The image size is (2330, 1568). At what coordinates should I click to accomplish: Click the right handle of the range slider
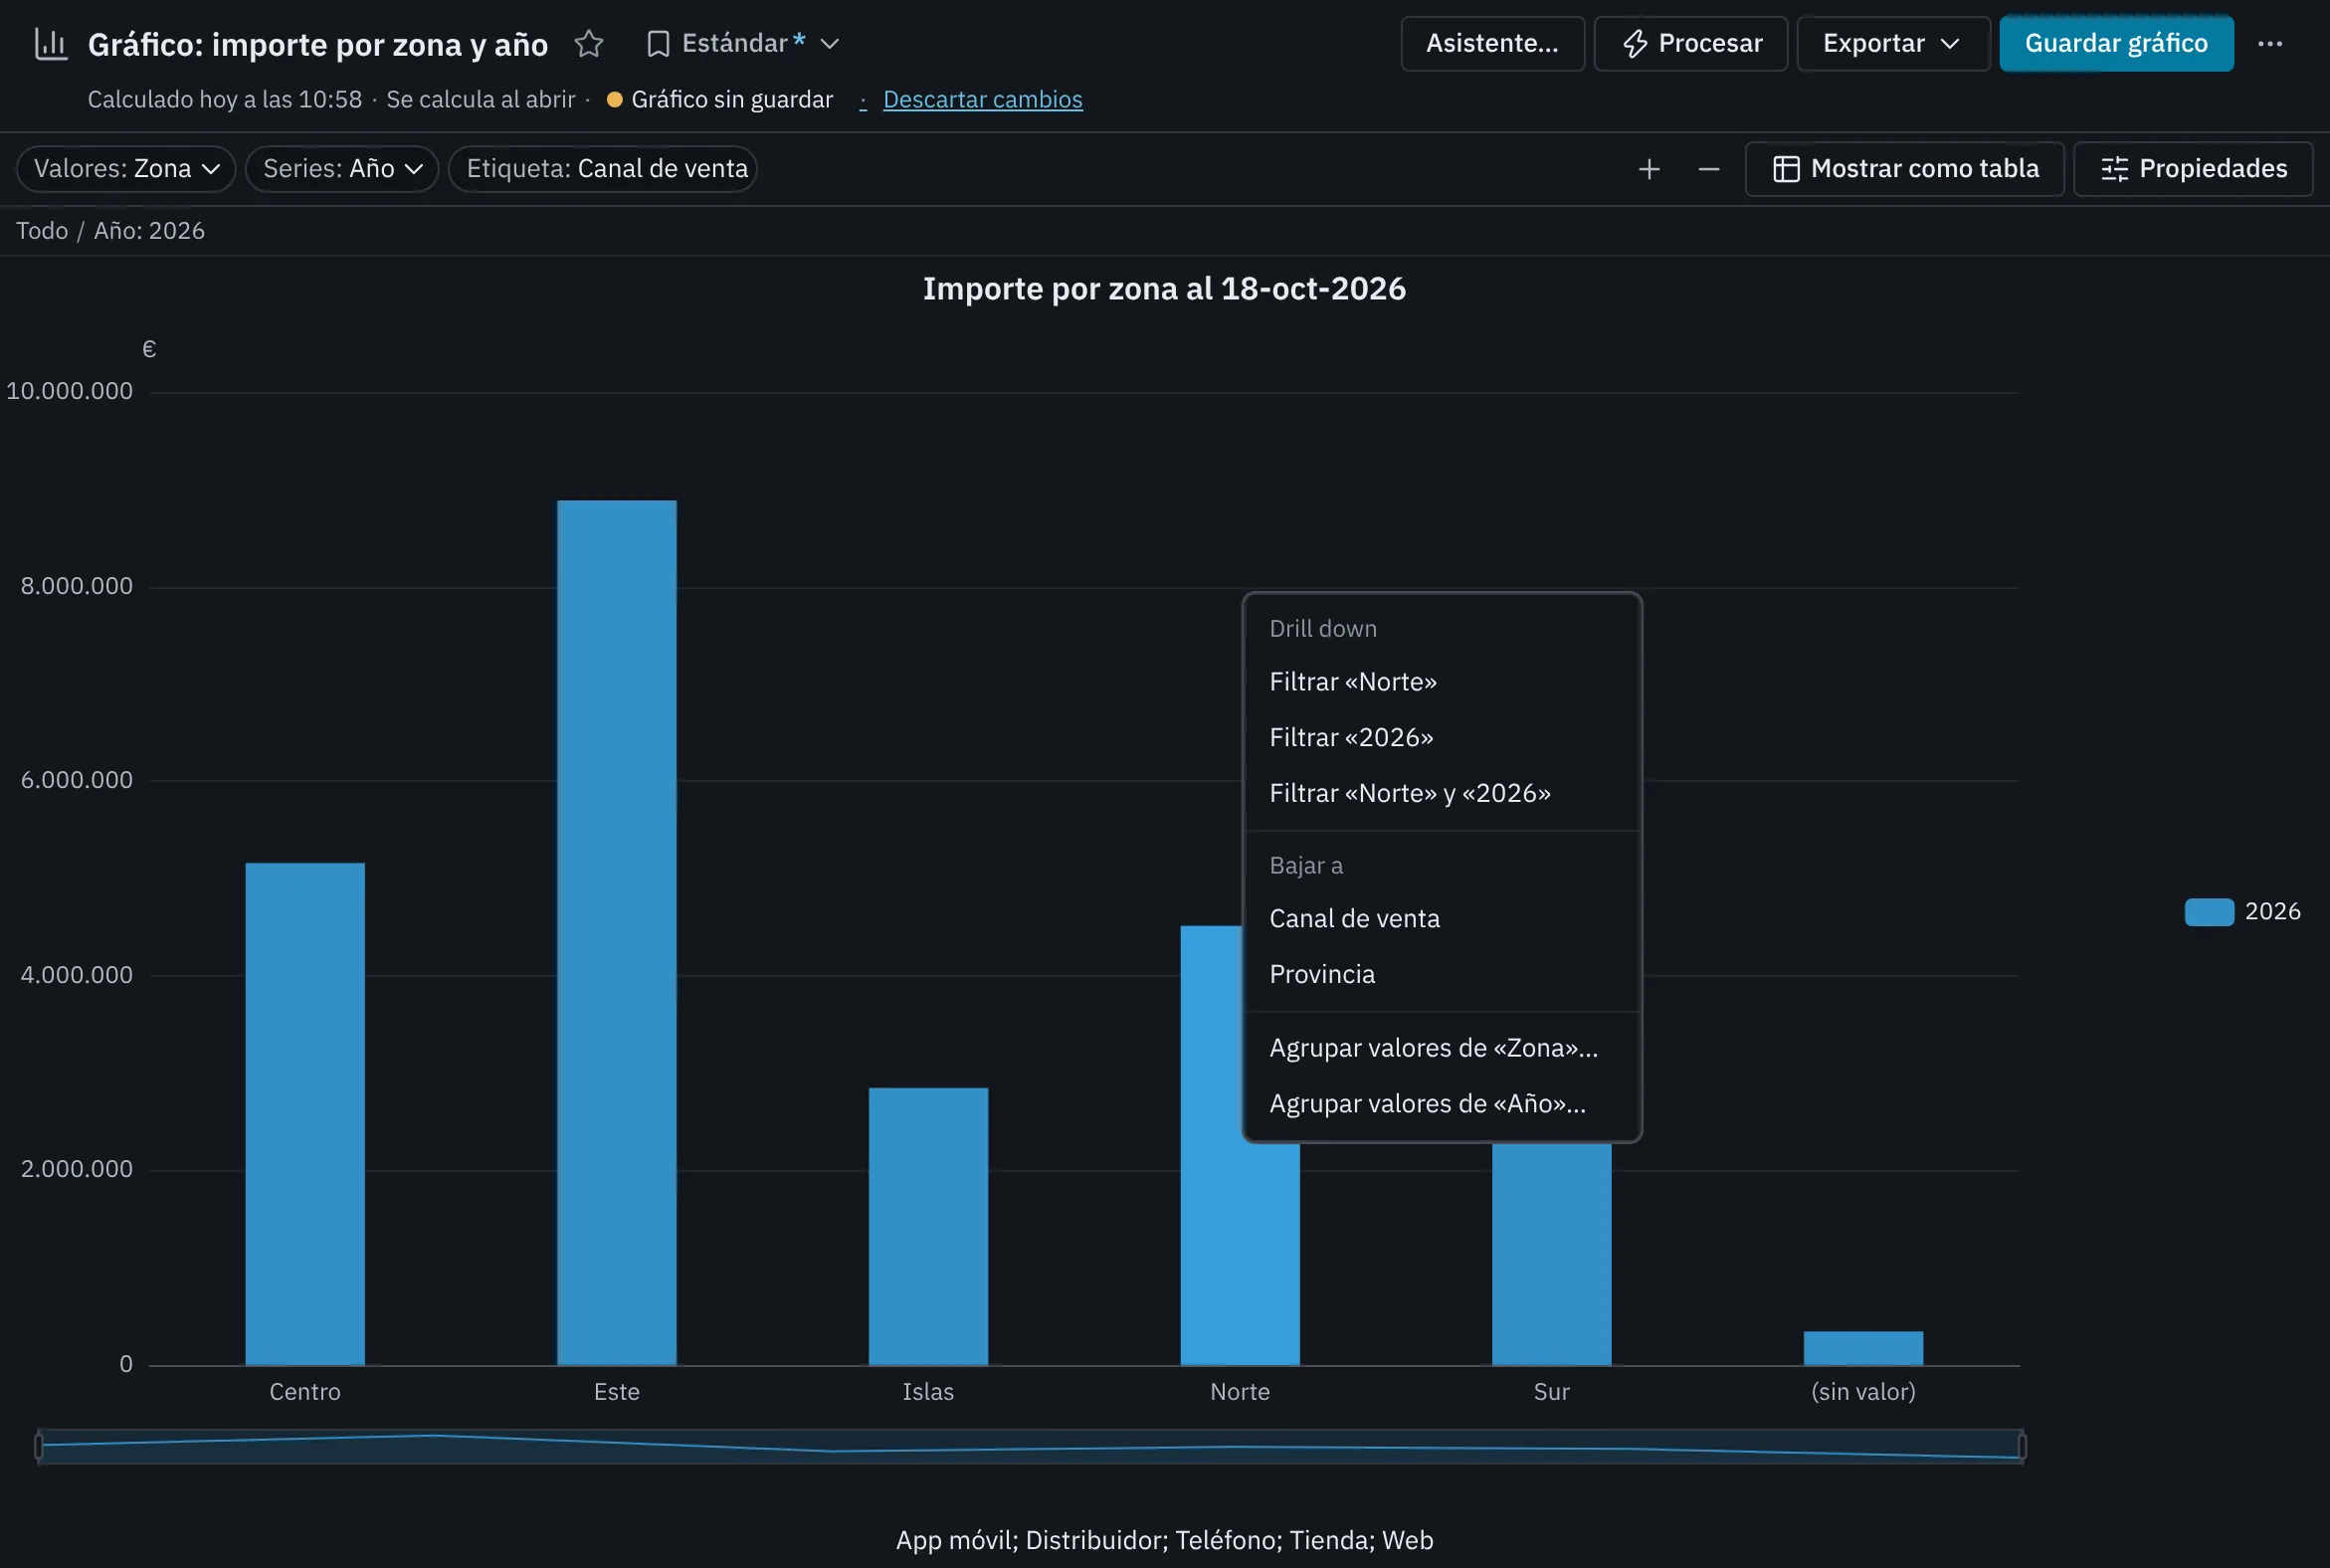click(2022, 1447)
